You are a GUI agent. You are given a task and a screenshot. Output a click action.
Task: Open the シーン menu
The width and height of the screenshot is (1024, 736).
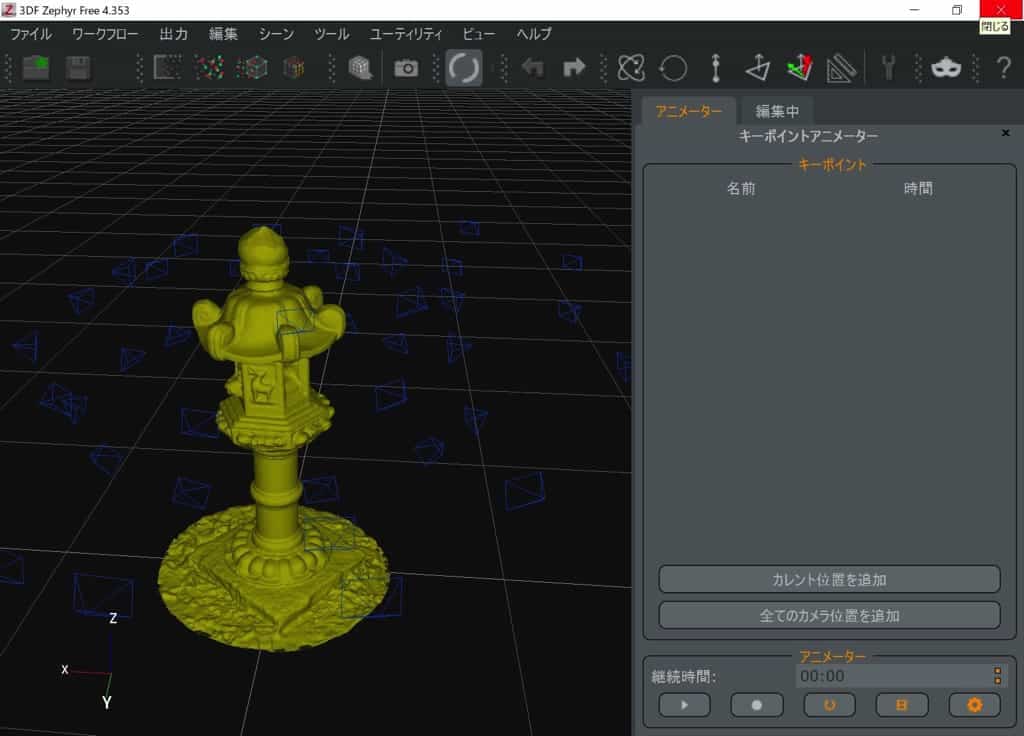(276, 34)
